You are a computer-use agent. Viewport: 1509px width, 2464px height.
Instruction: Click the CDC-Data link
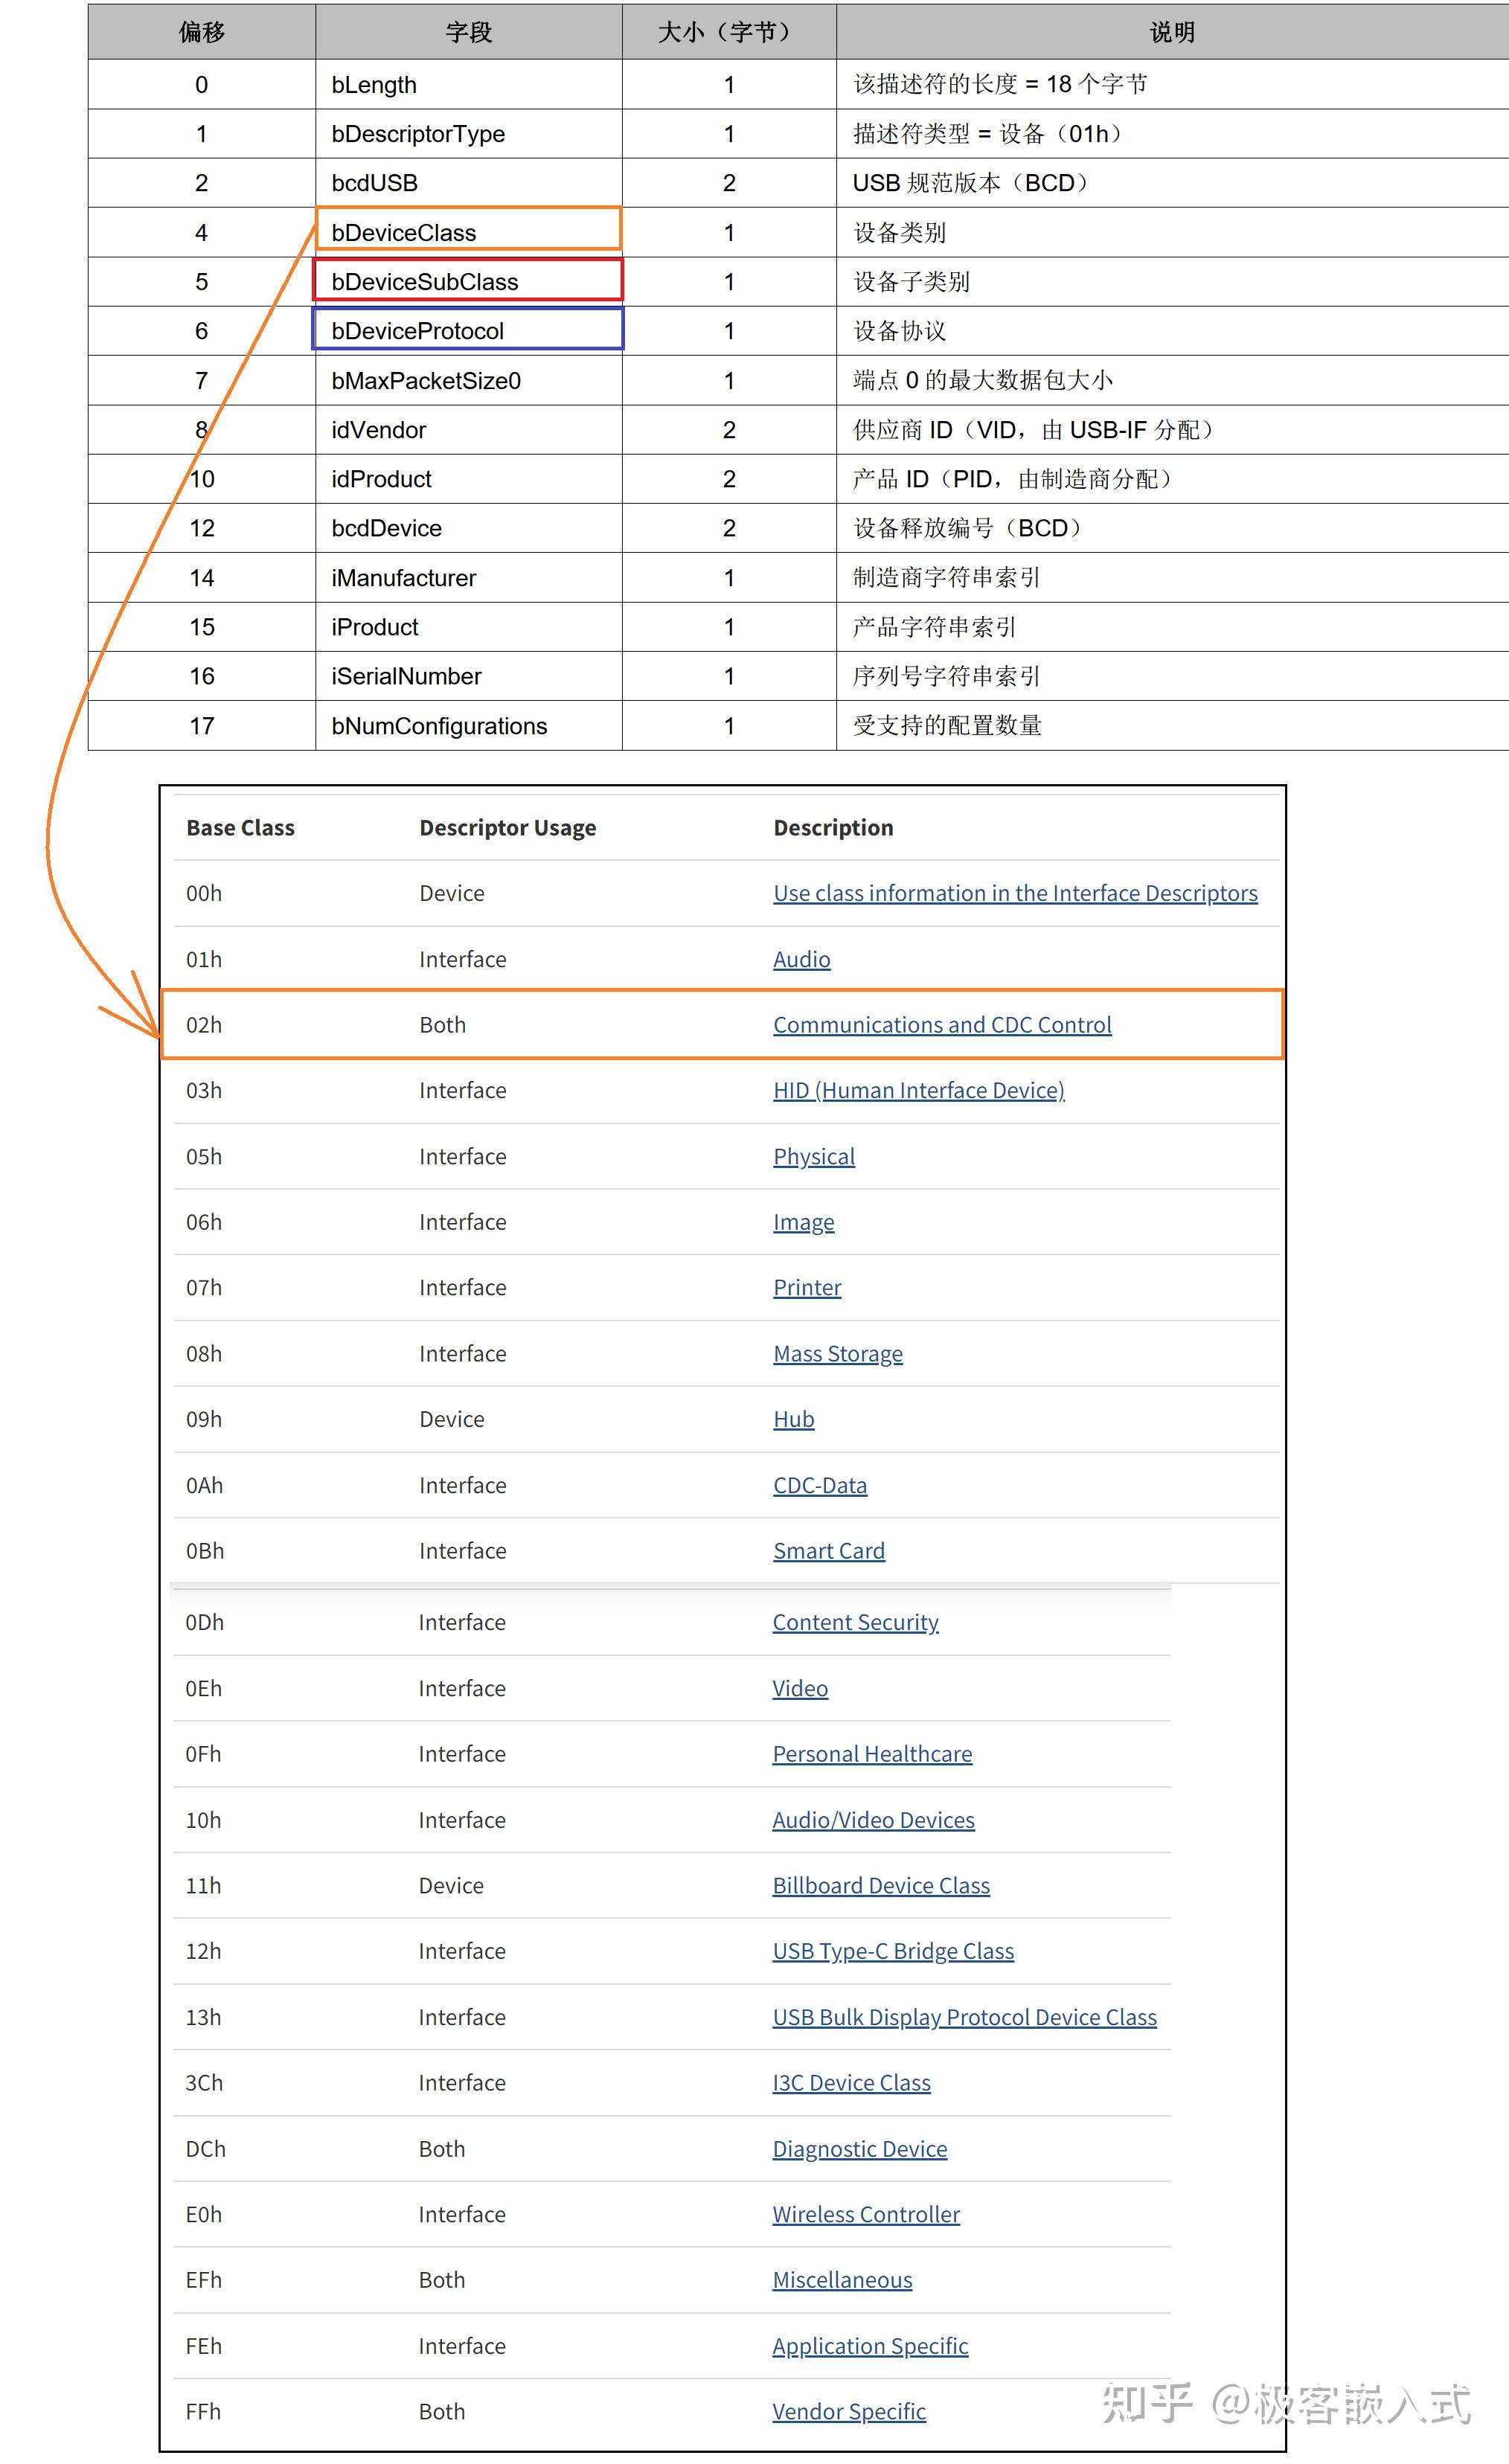(819, 1485)
